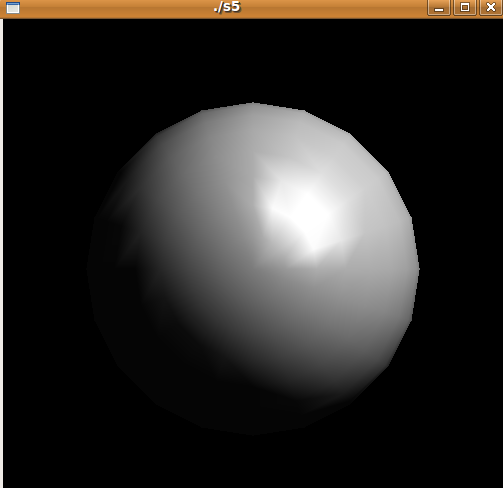Viewport: 503px width, 488px height.
Task: Click the rightmost edge of the sphere
Action: pos(418,268)
